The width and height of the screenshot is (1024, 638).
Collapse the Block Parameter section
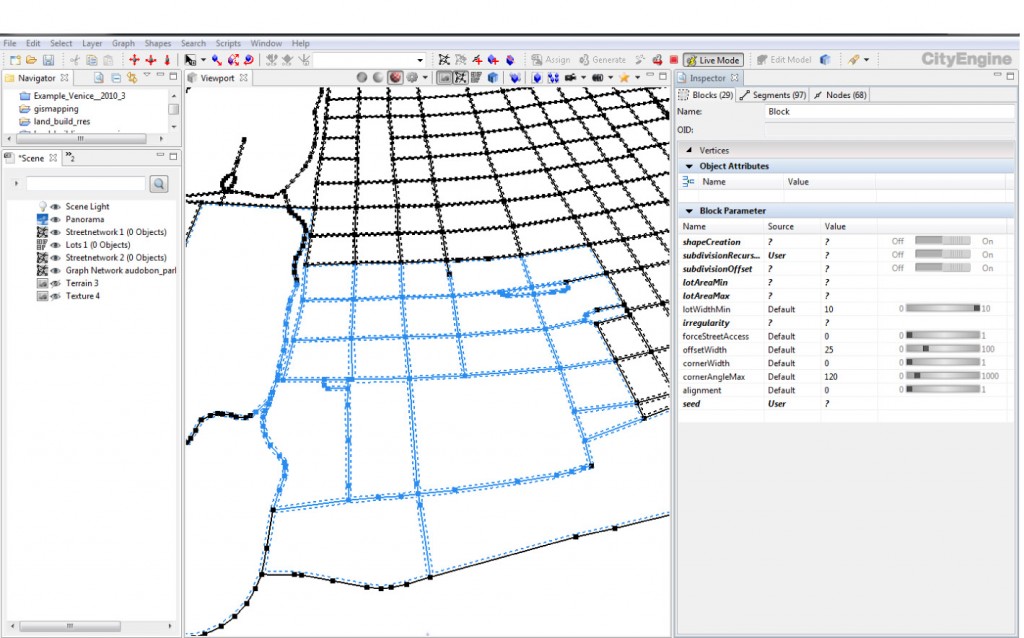[x=689, y=211]
